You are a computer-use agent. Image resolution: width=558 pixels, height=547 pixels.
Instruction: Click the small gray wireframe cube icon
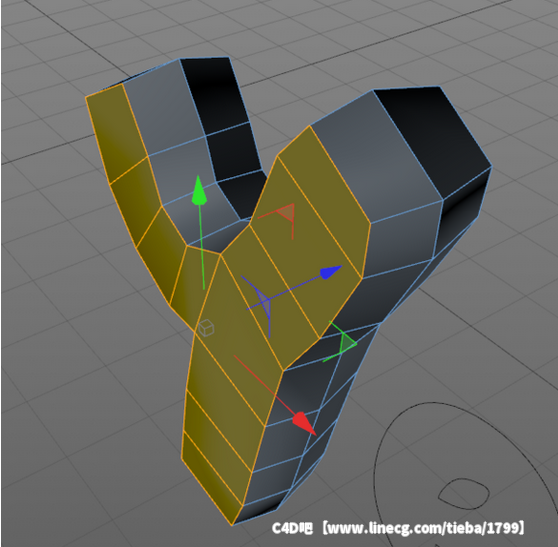click(206, 328)
